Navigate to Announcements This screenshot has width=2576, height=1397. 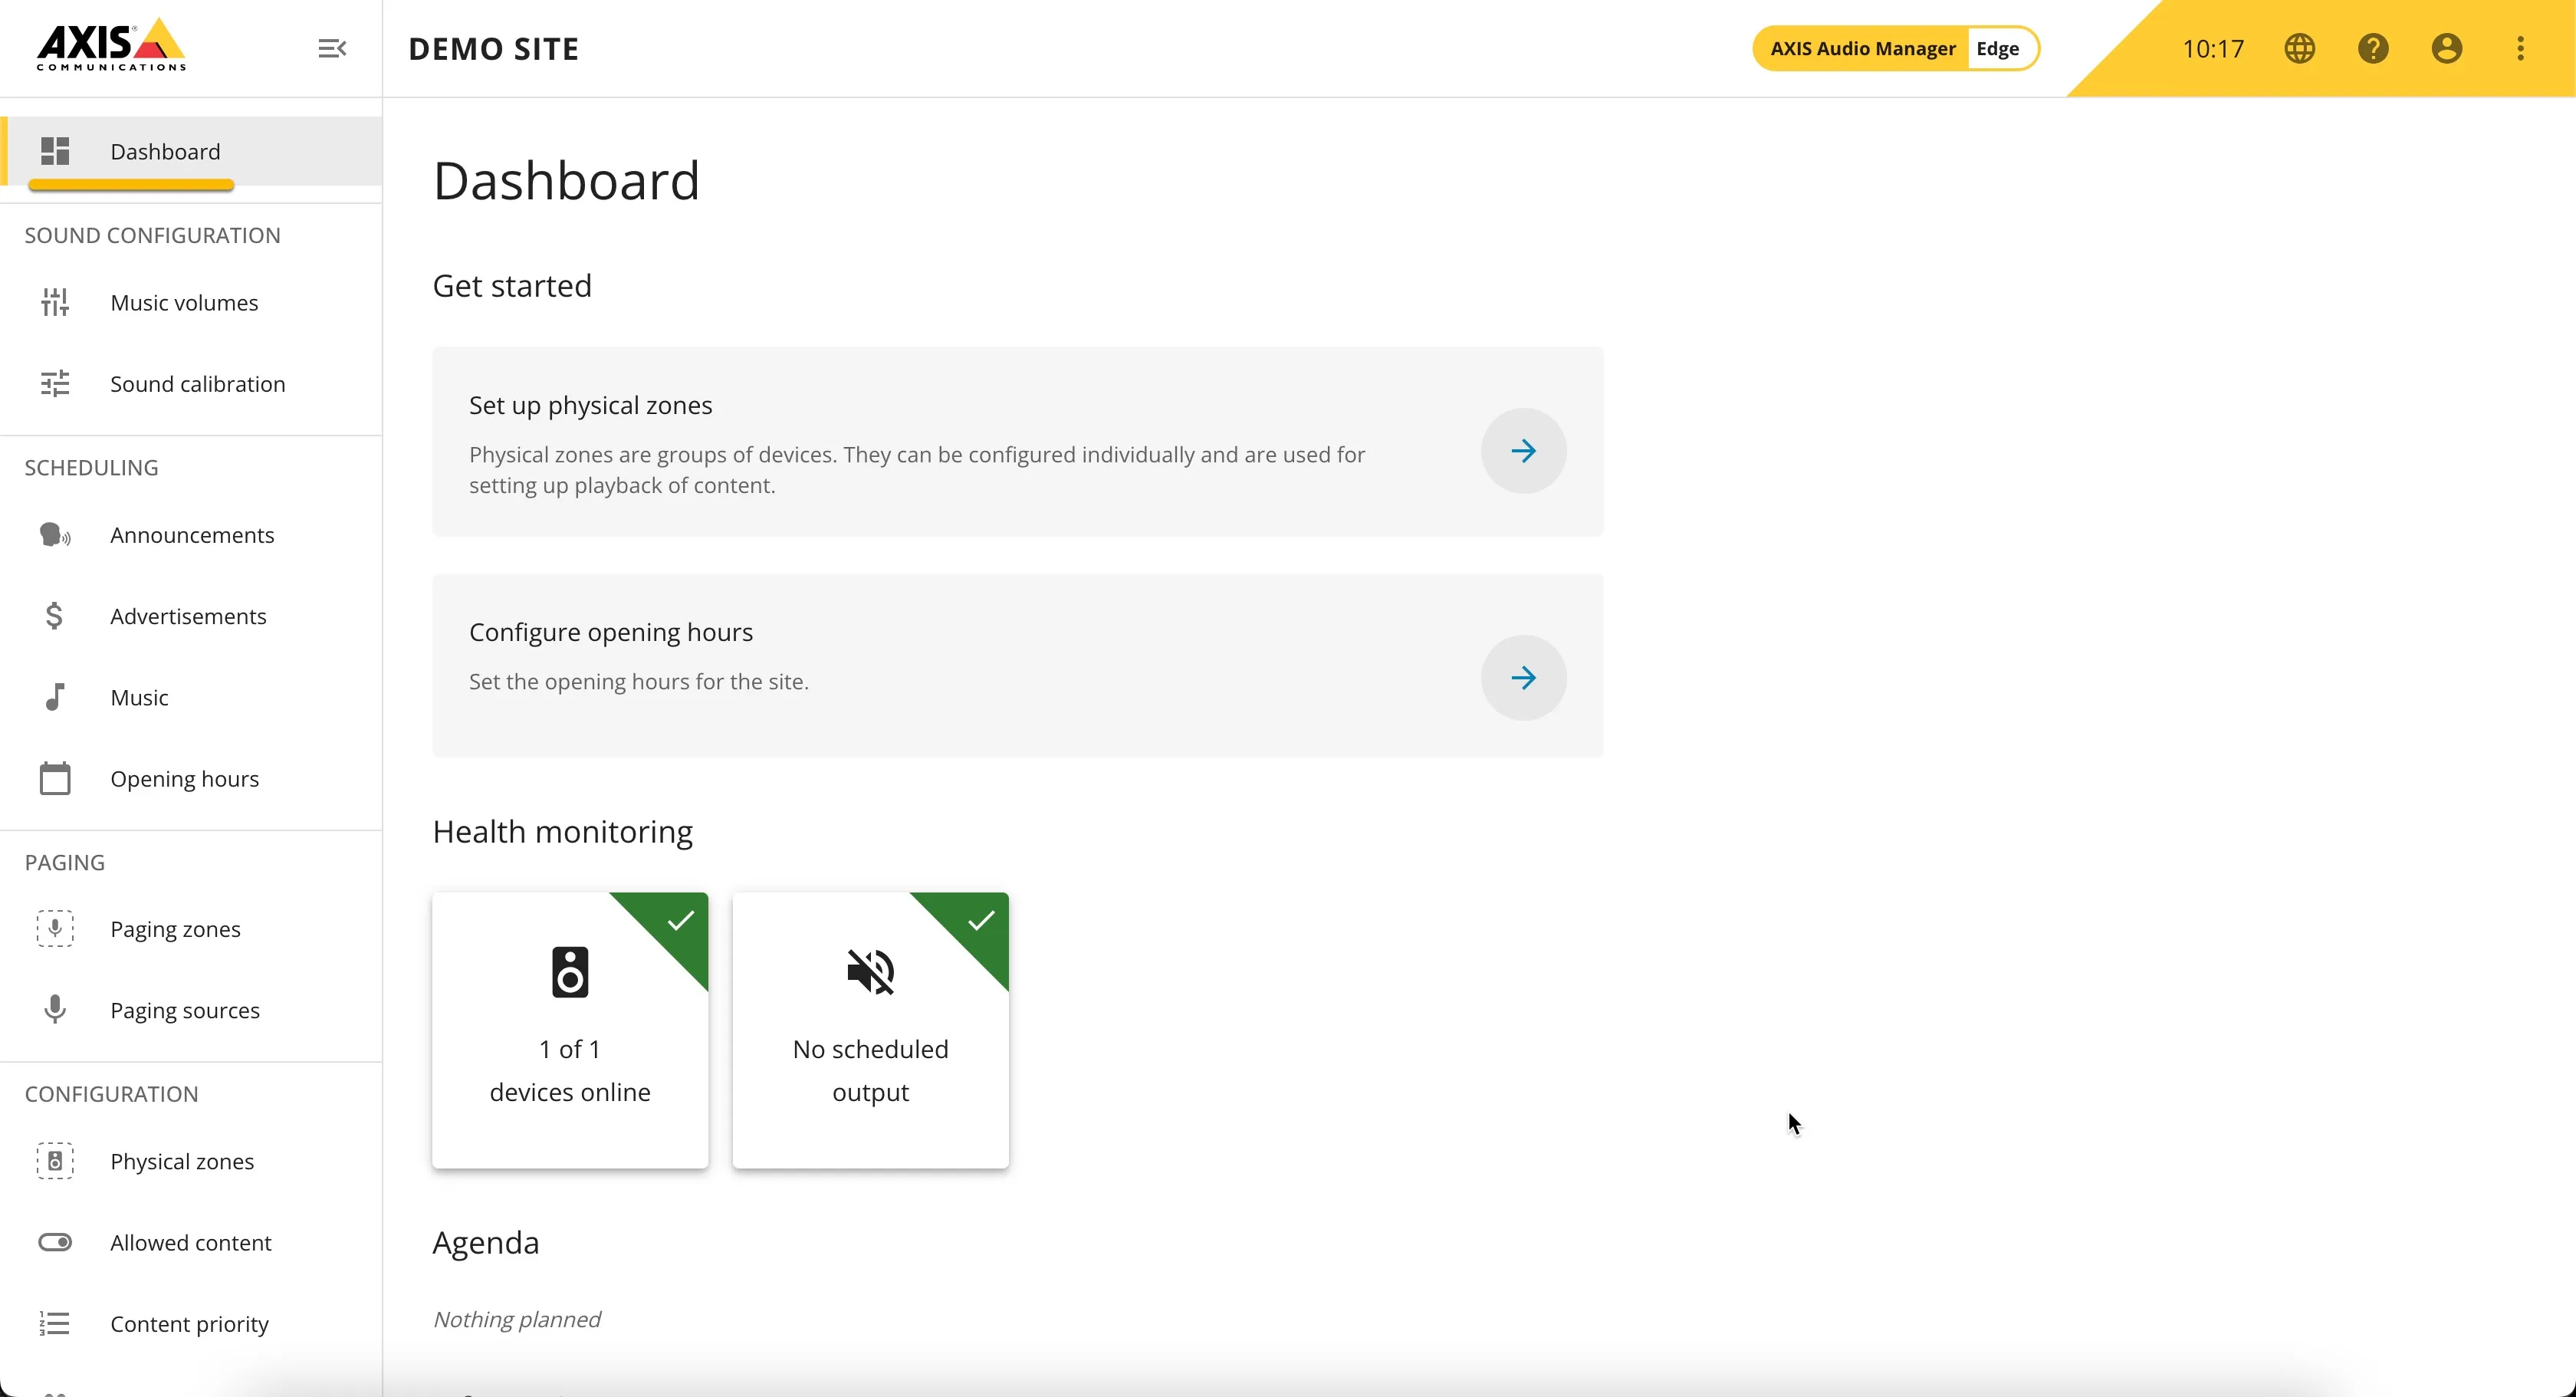[x=192, y=535]
